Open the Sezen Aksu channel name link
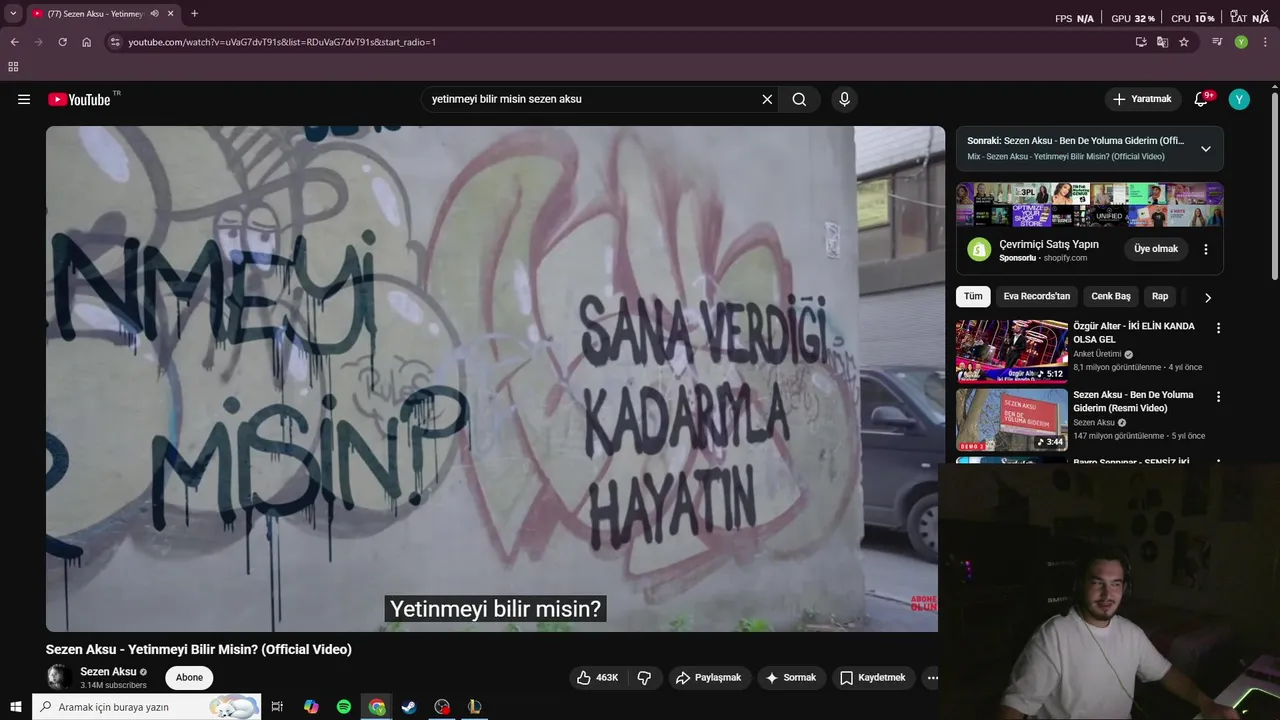Screen dimensions: 1280x720 108,671
